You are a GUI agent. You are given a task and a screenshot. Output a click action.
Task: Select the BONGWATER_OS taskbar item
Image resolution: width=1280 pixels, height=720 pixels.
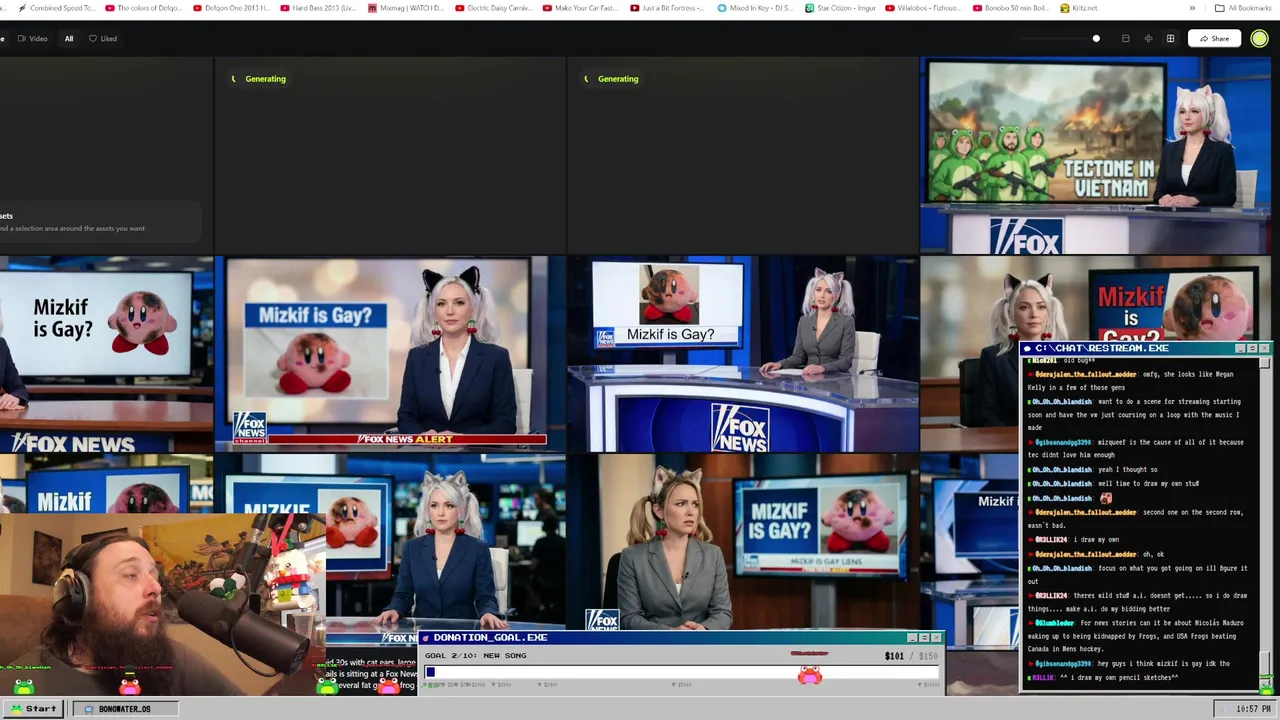point(125,709)
